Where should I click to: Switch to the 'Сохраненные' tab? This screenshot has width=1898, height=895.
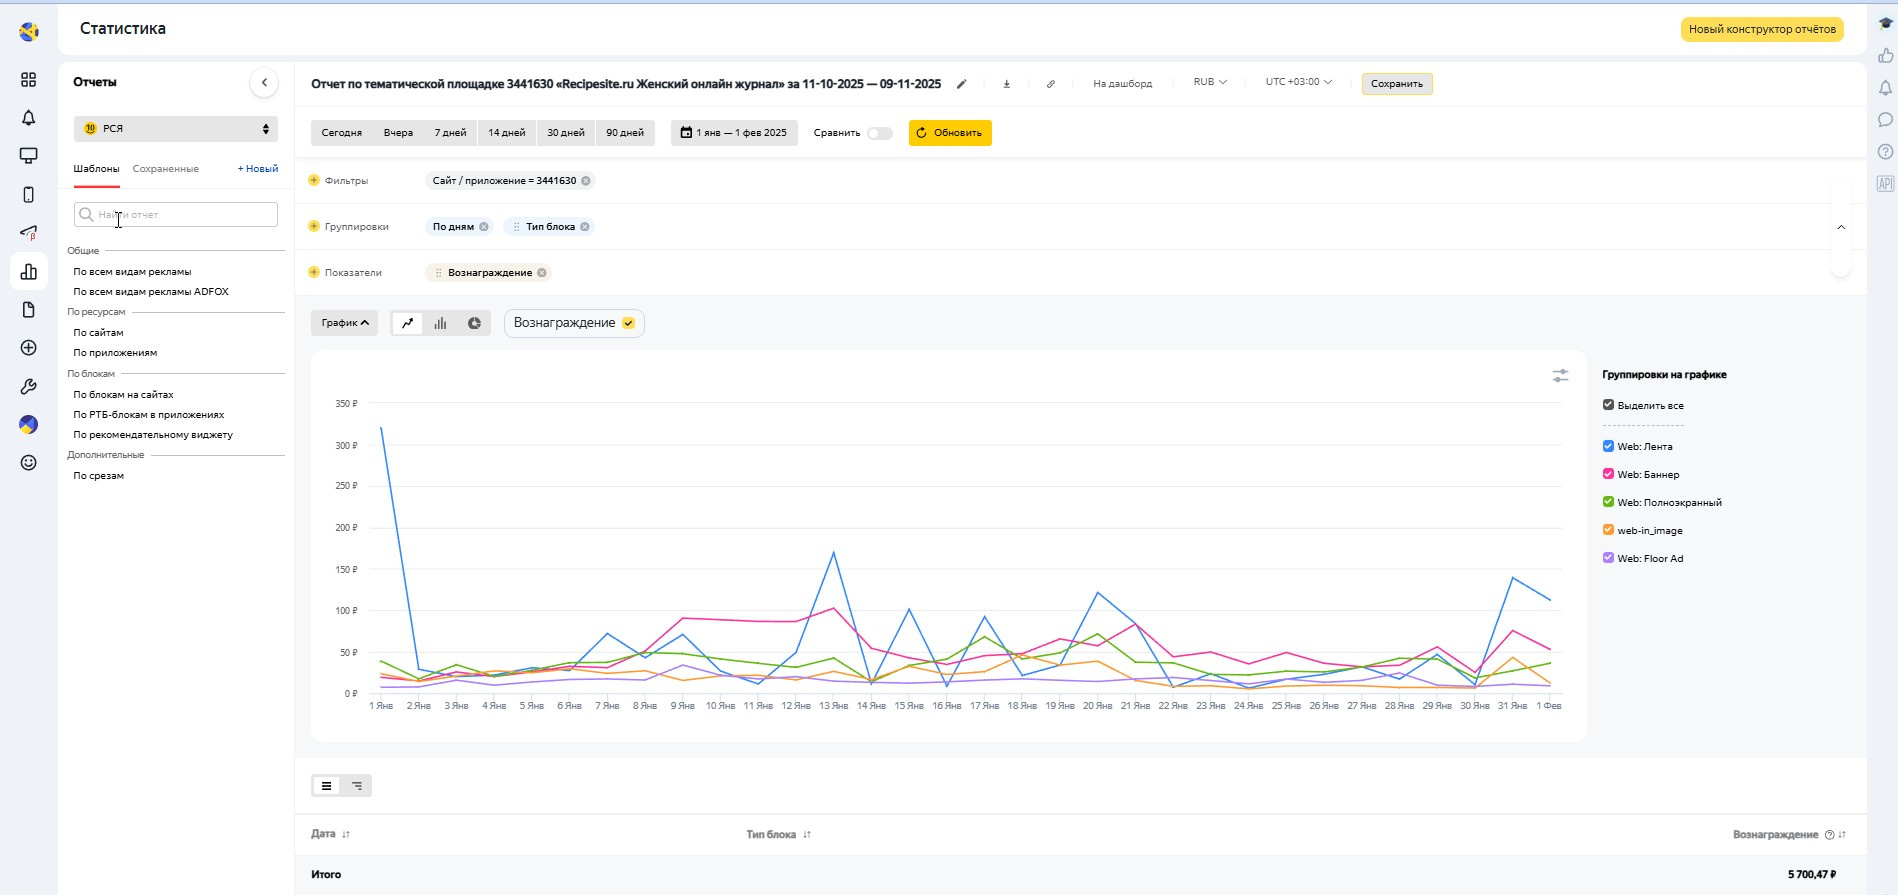(165, 169)
